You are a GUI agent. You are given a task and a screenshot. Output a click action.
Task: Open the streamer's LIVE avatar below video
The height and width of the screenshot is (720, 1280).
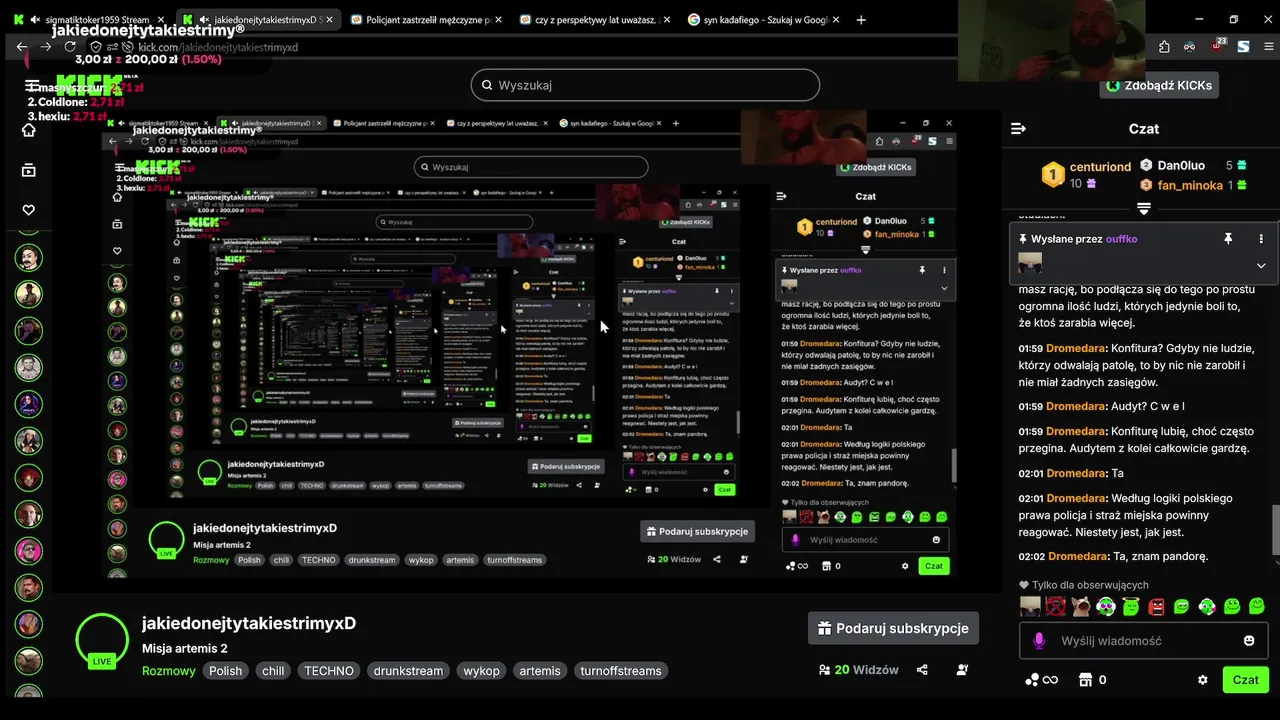click(102, 640)
